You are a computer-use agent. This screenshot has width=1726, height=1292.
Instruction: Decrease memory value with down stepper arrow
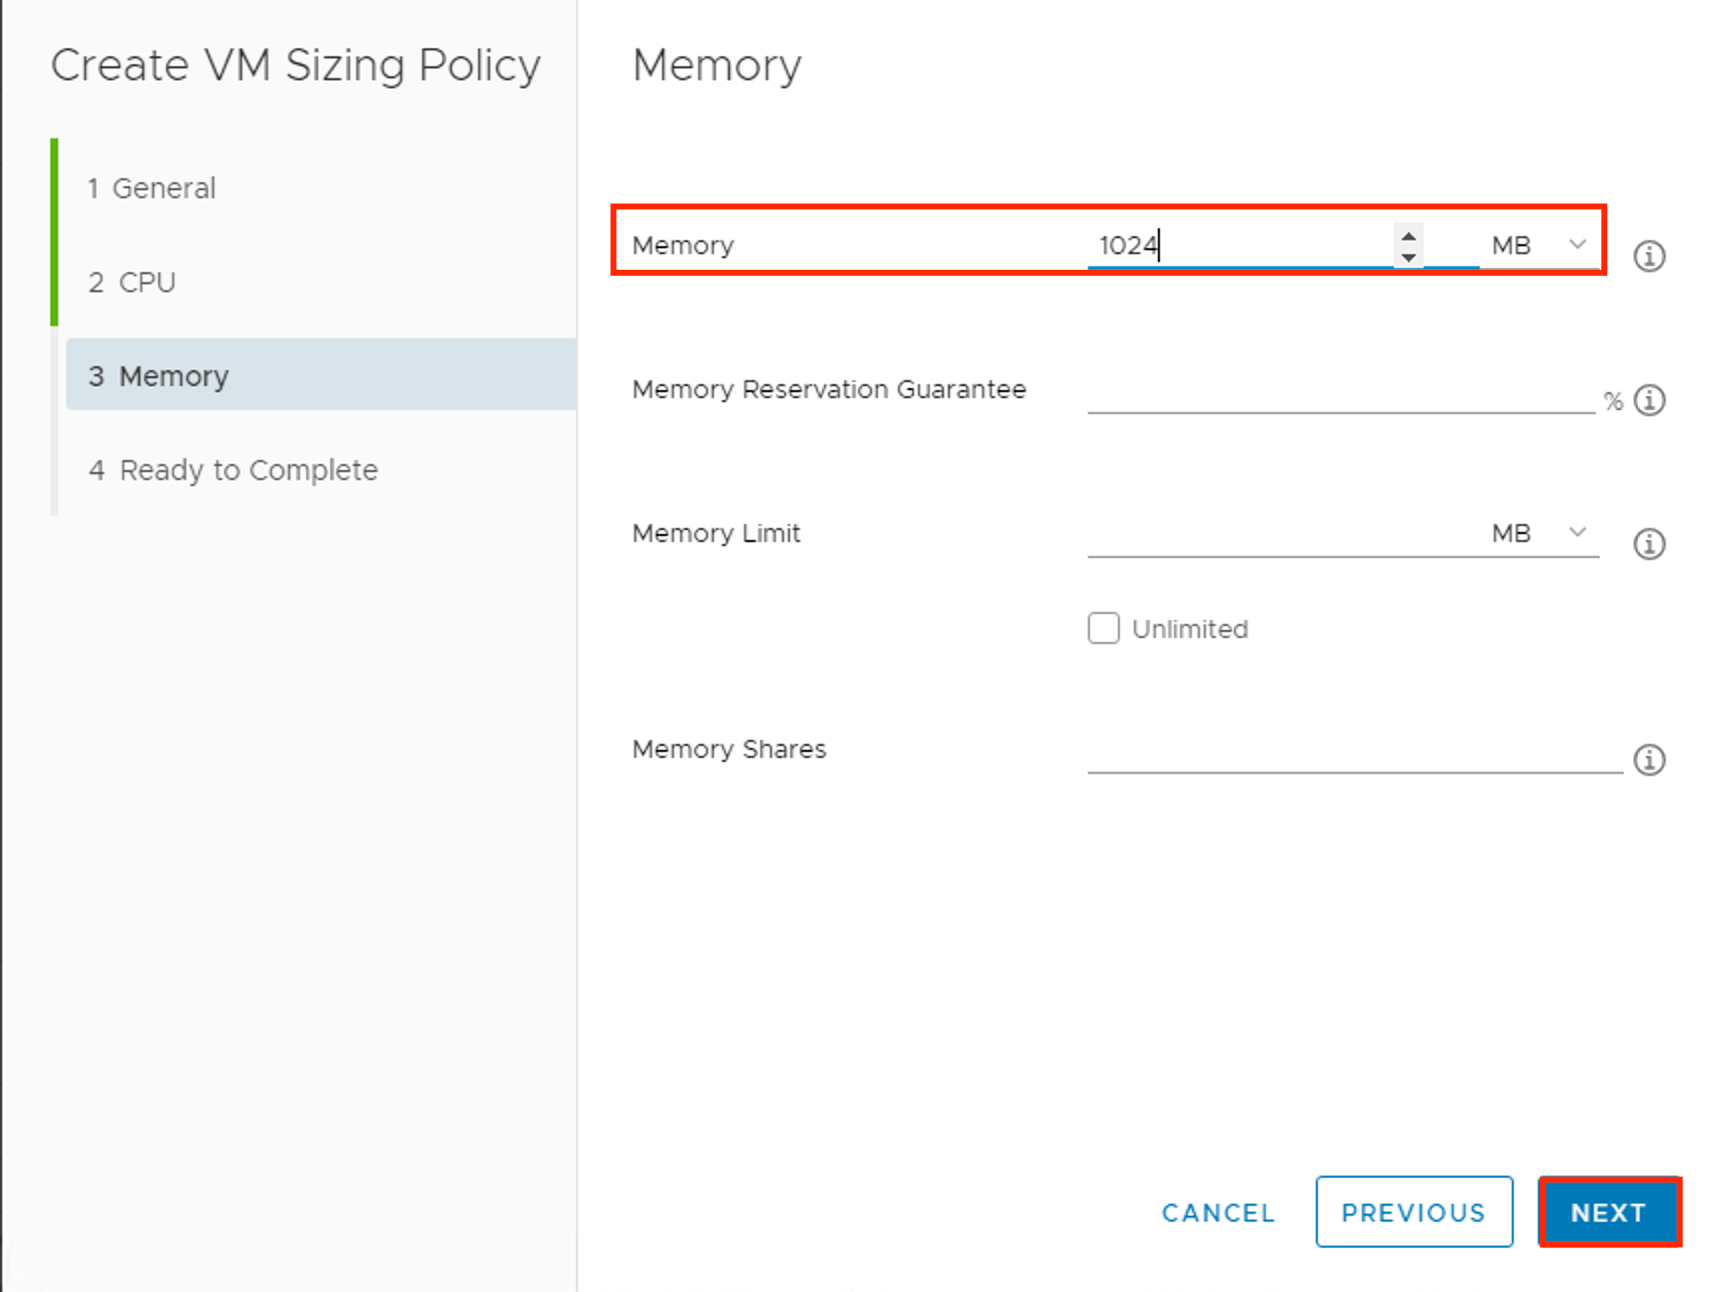click(1408, 257)
